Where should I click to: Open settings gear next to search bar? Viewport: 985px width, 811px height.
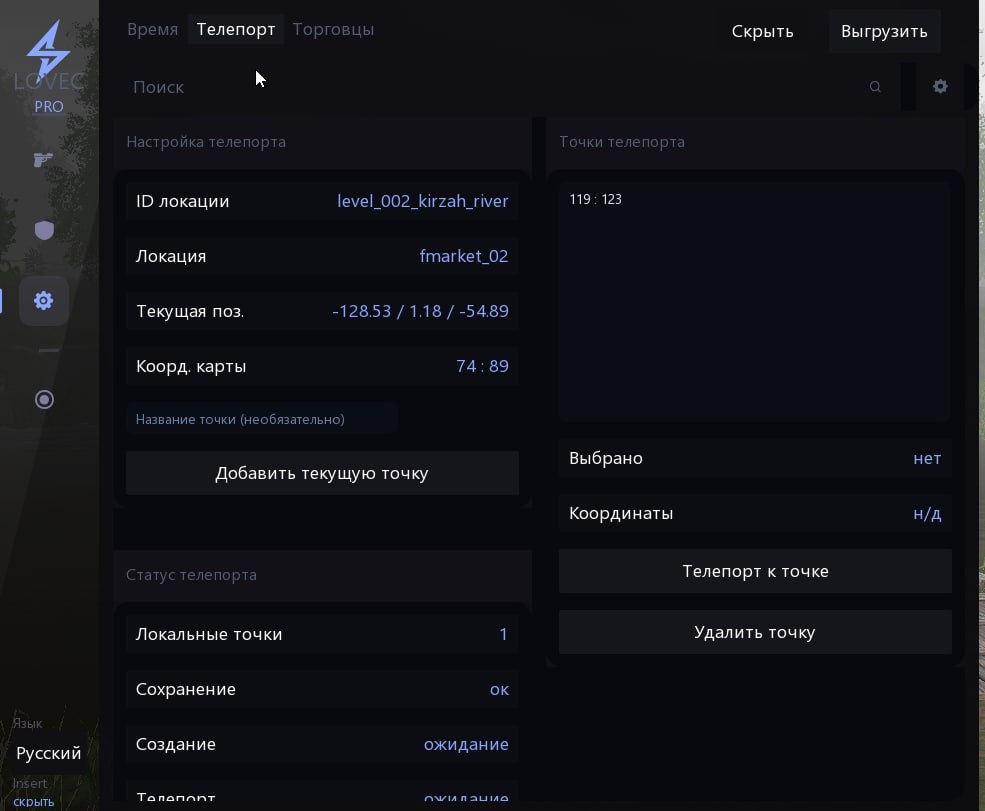click(940, 87)
